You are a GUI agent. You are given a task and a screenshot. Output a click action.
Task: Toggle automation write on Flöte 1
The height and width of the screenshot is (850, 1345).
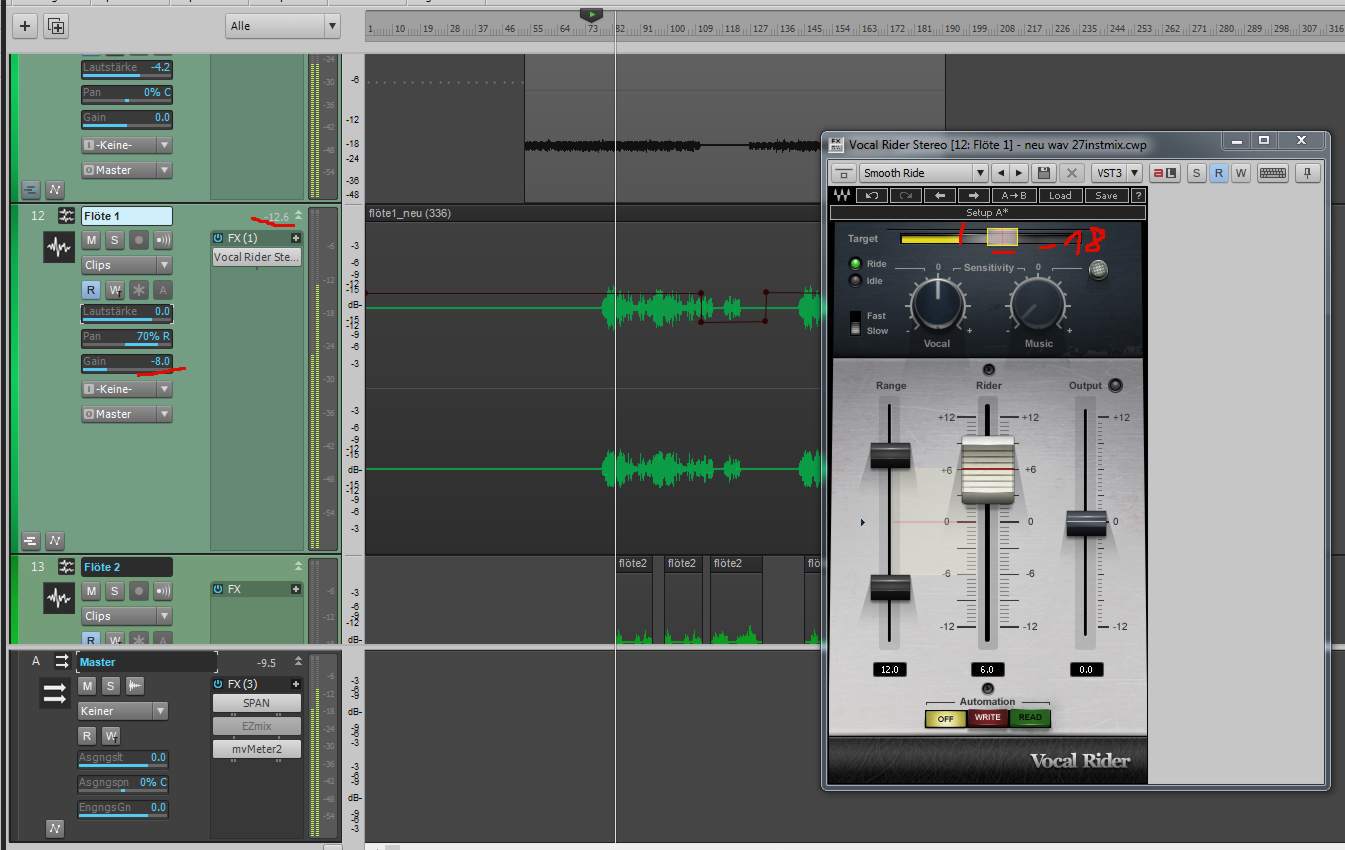pos(115,290)
